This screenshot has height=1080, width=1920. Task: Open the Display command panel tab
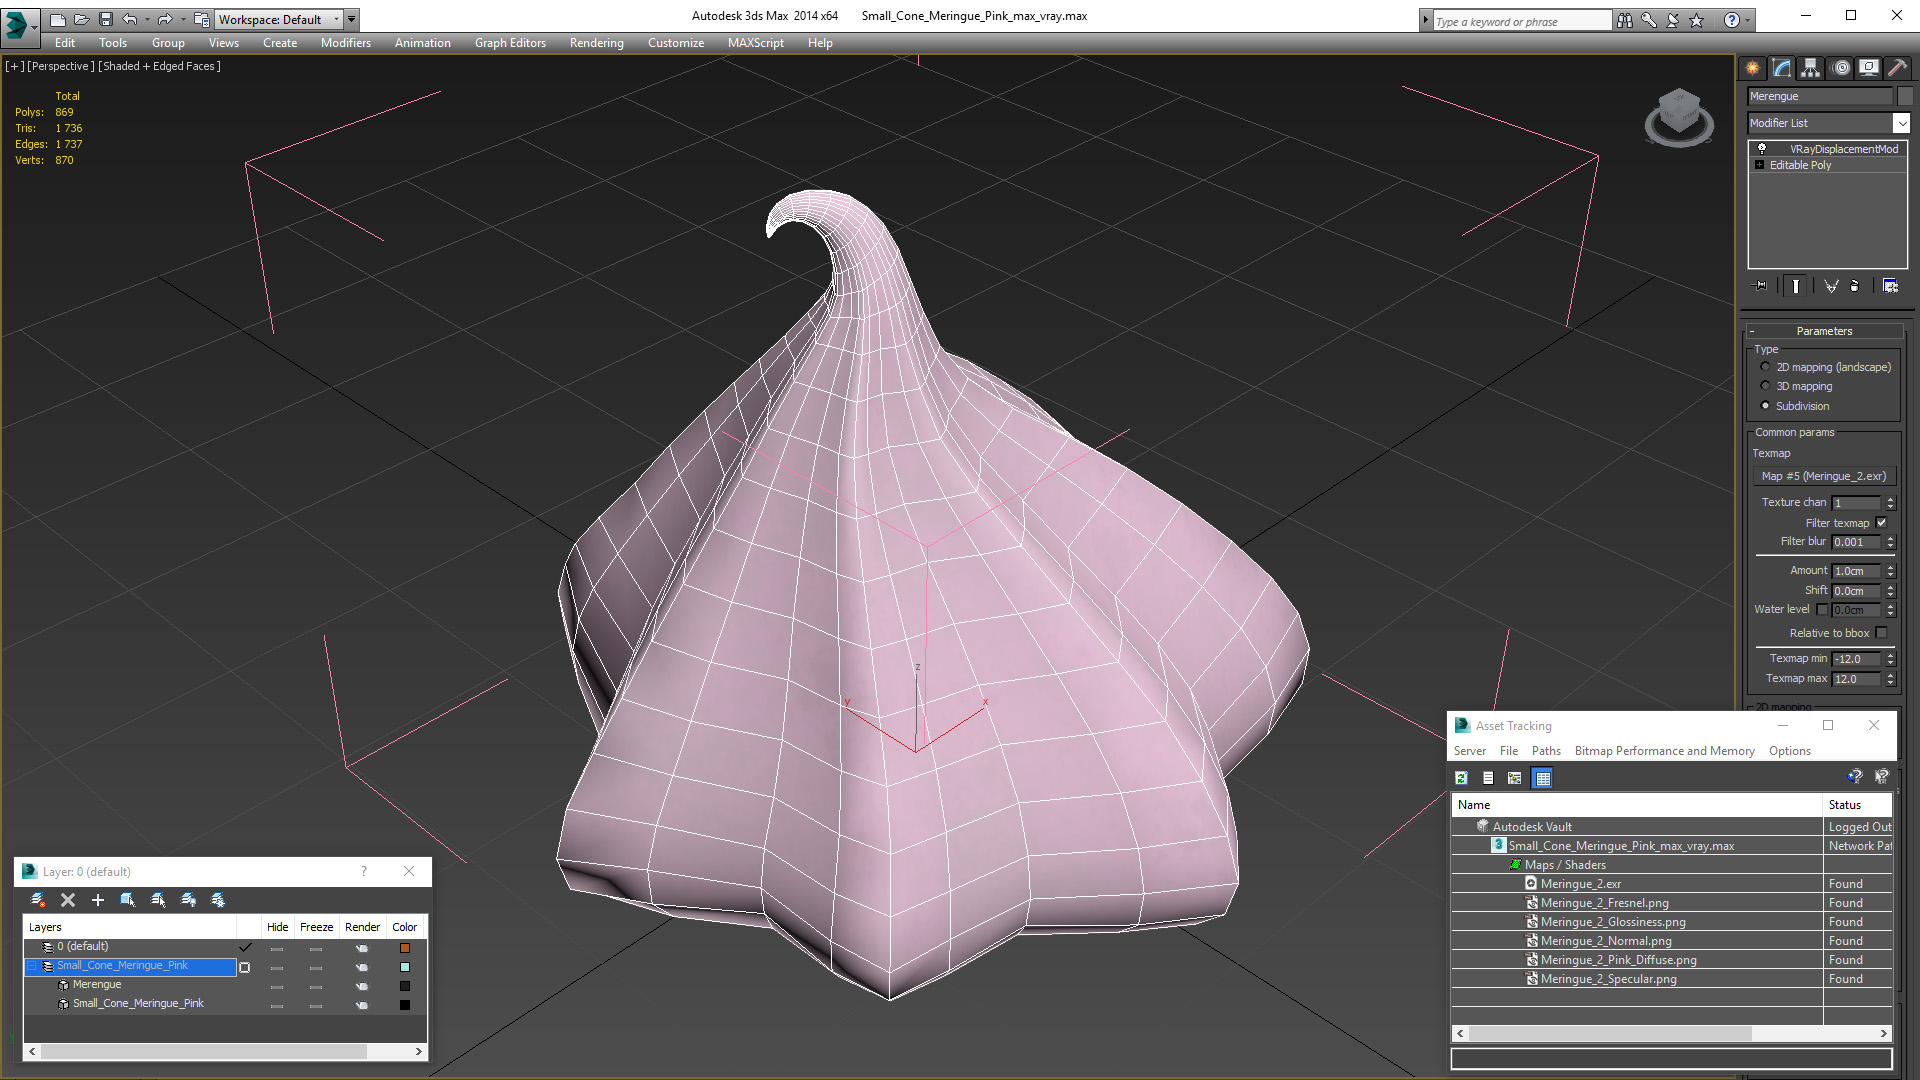coord(1868,68)
